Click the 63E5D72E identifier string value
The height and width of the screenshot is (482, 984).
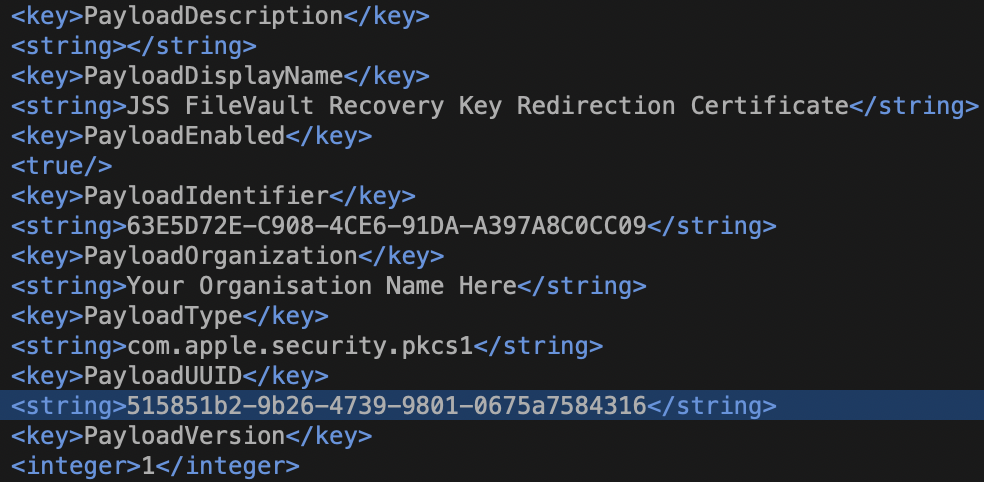point(387,226)
